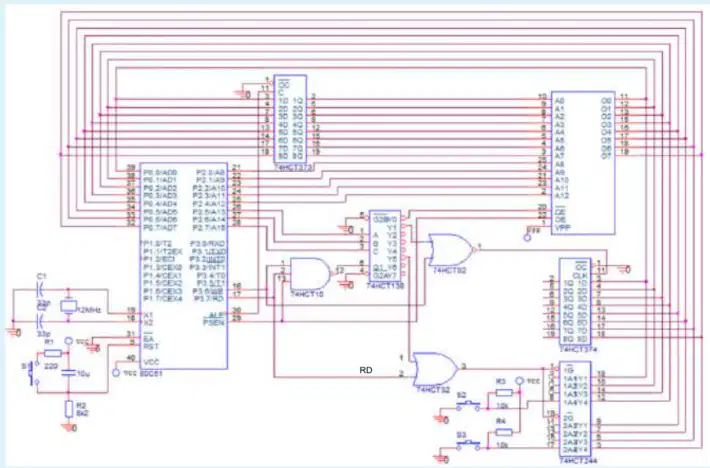Select capacitor C1 symbol

(x=40, y=288)
